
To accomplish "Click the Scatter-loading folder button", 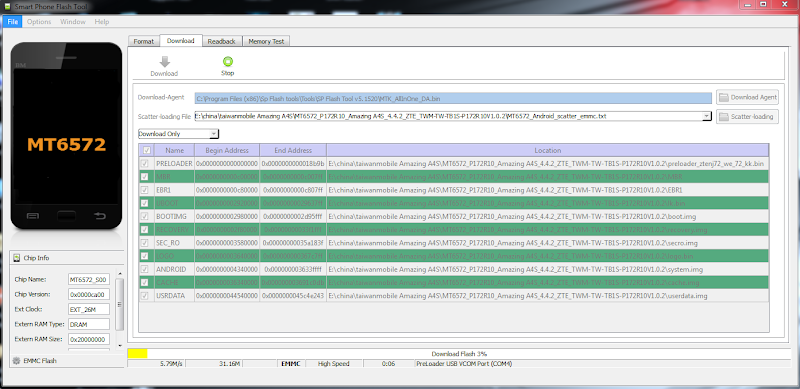I will click(x=747, y=117).
